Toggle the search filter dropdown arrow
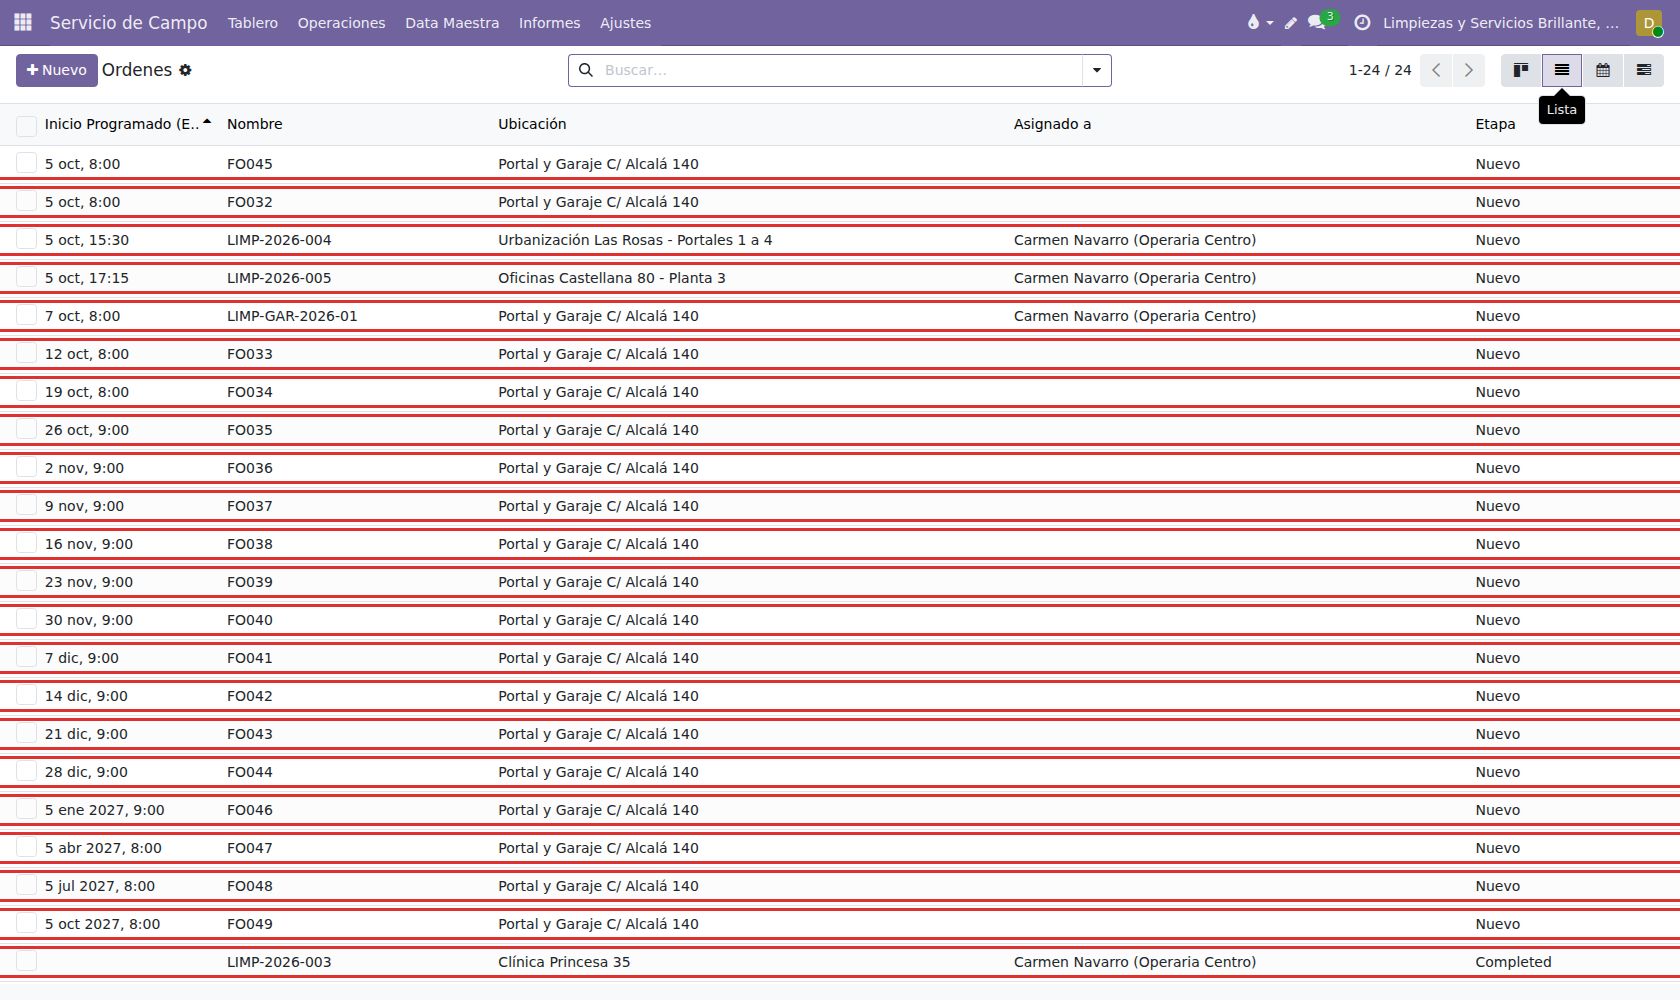This screenshot has width=1680, height=1000. pos(1097,70)
